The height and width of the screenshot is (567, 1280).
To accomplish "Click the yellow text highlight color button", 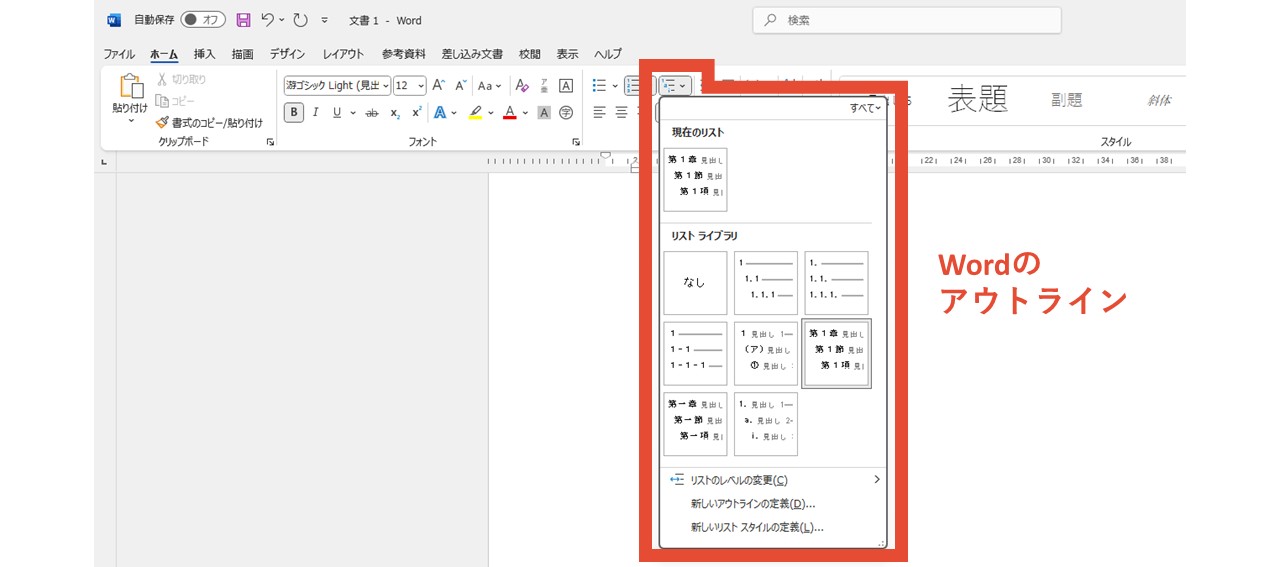I will click(x=475, y=113).
